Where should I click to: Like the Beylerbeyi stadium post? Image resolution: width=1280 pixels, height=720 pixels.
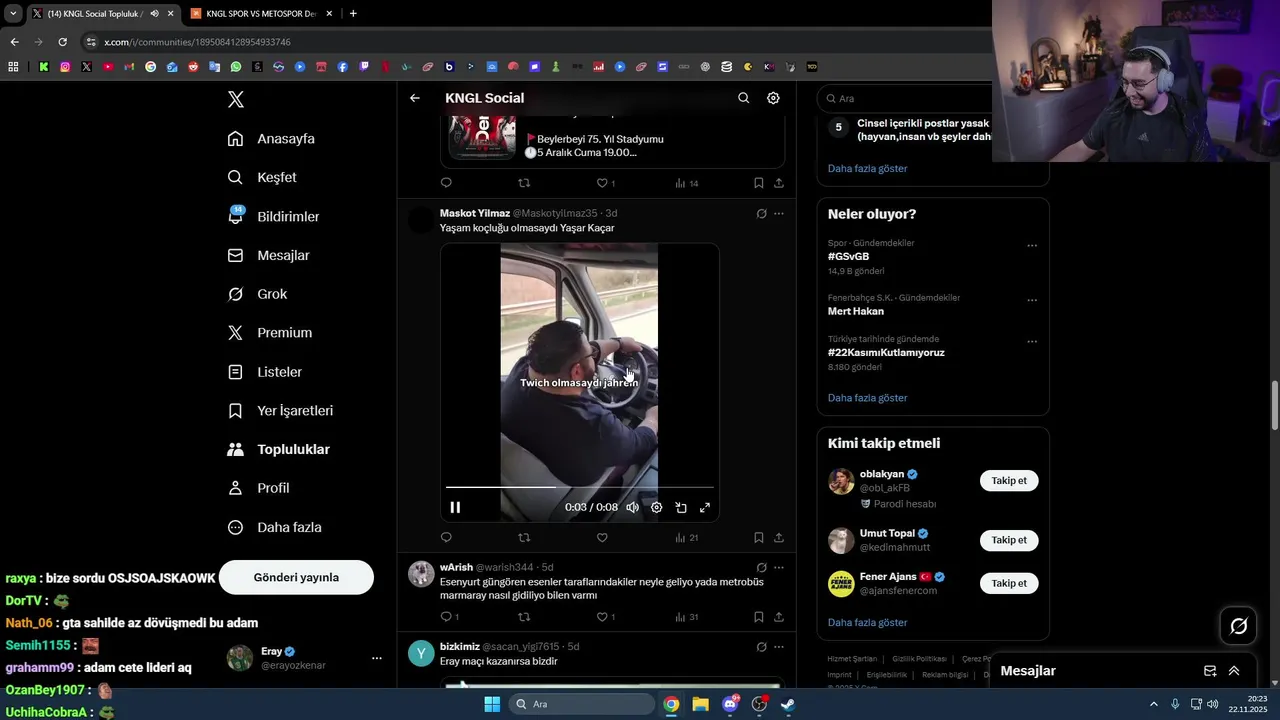click(x=602, y=183)
